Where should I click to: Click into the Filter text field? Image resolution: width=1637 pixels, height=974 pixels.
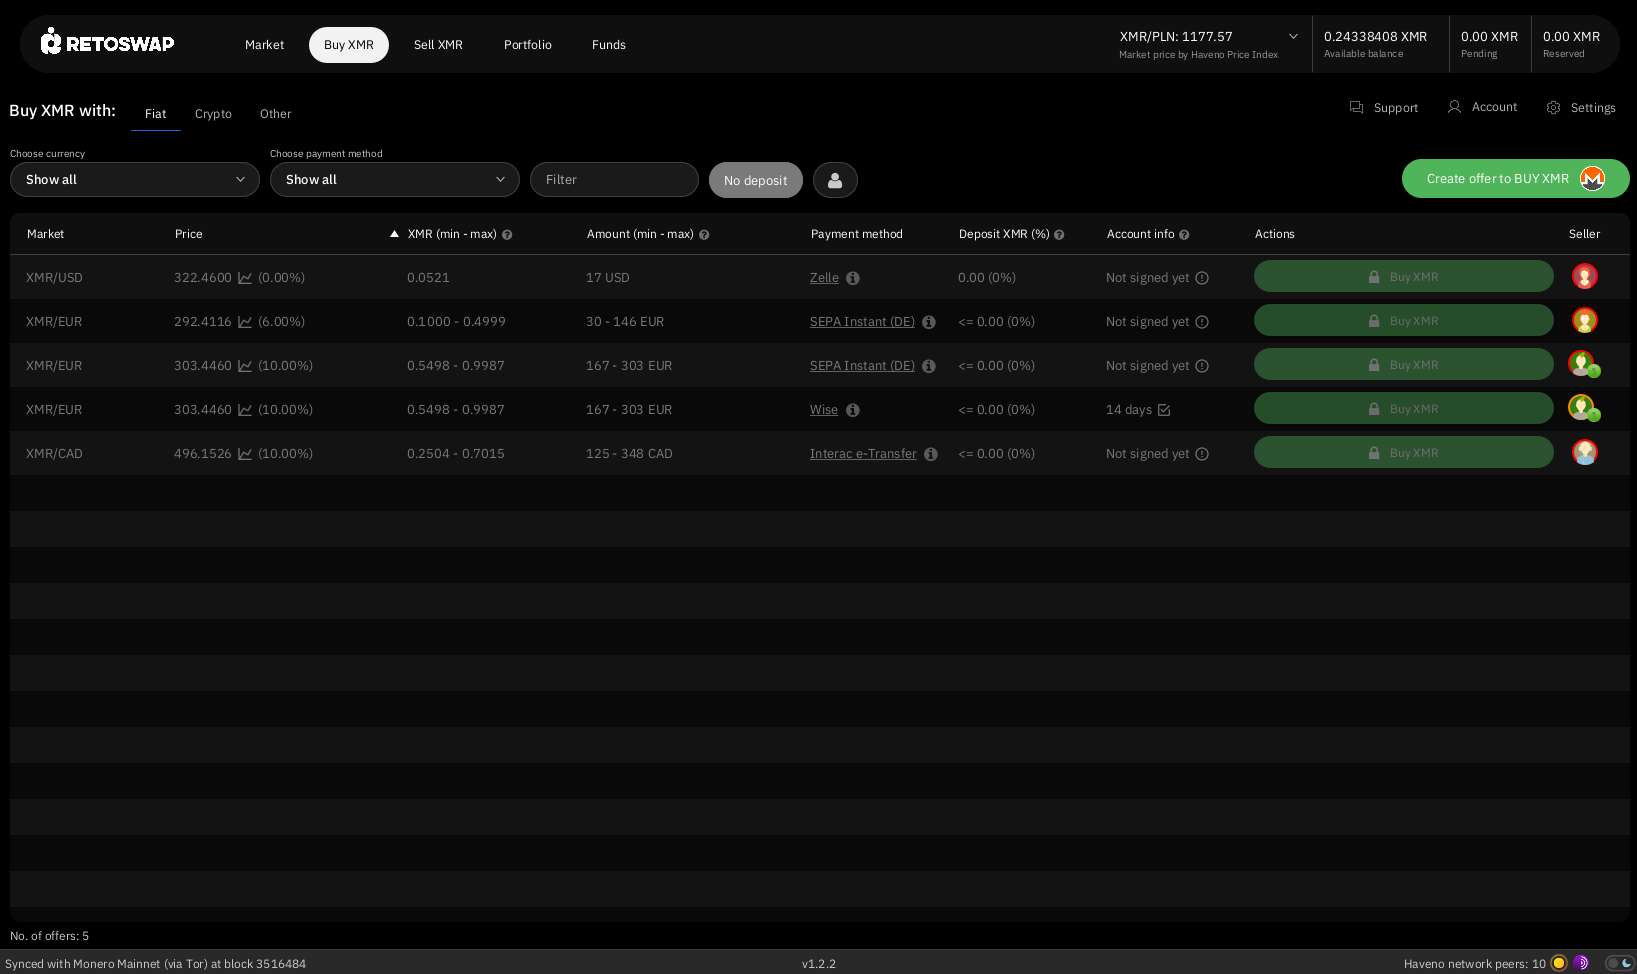614,180
